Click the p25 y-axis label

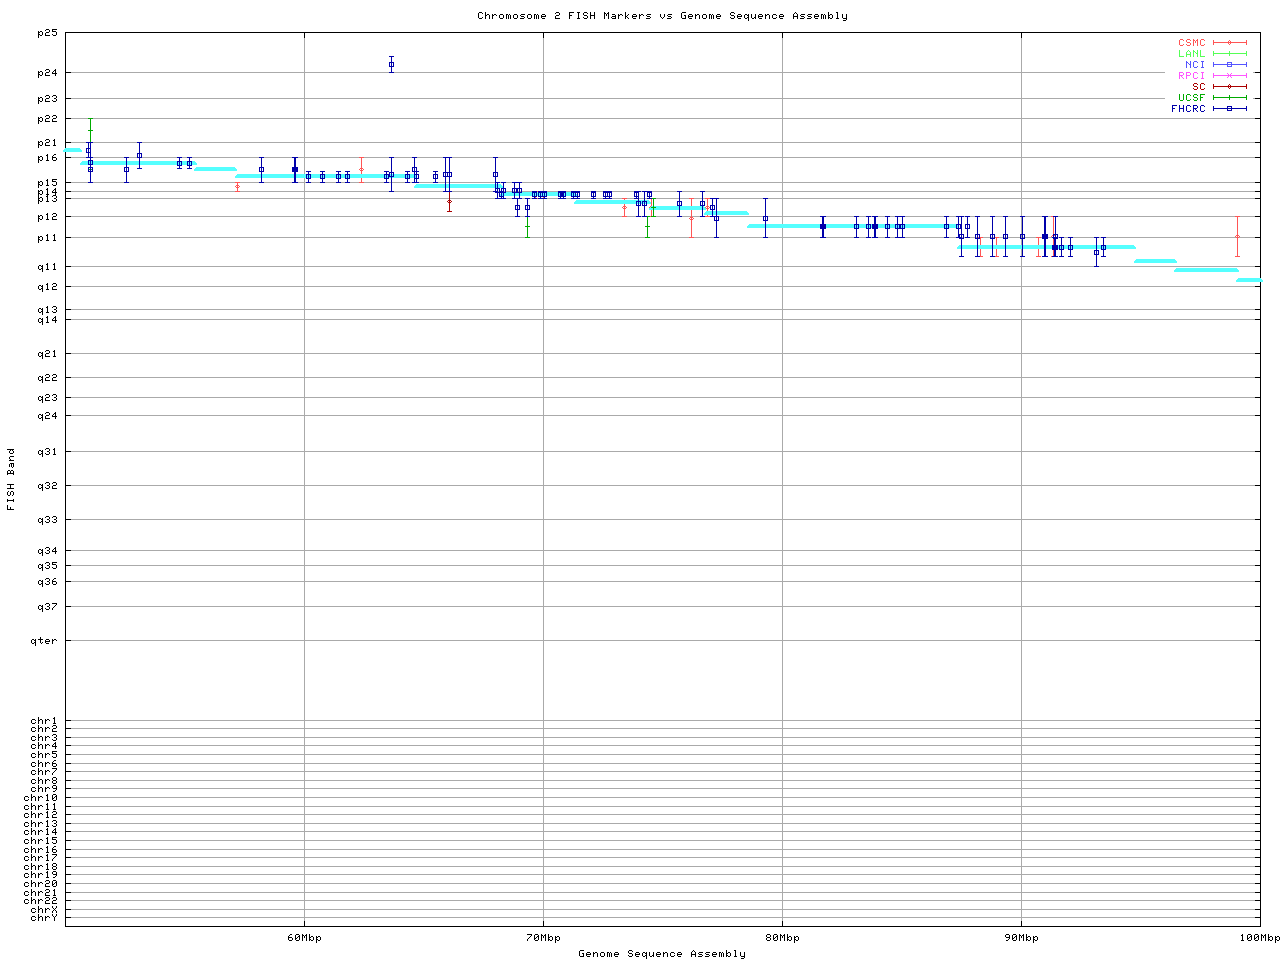coord(47,33)
